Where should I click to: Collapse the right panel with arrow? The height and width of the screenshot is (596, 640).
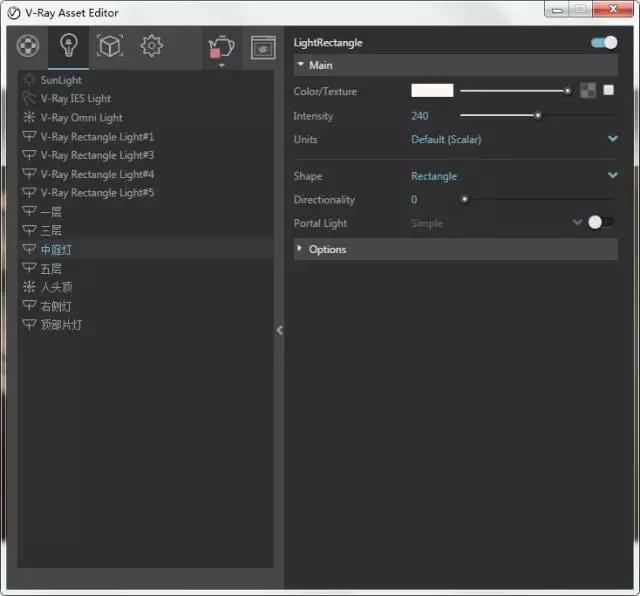(x=280, y=330)
